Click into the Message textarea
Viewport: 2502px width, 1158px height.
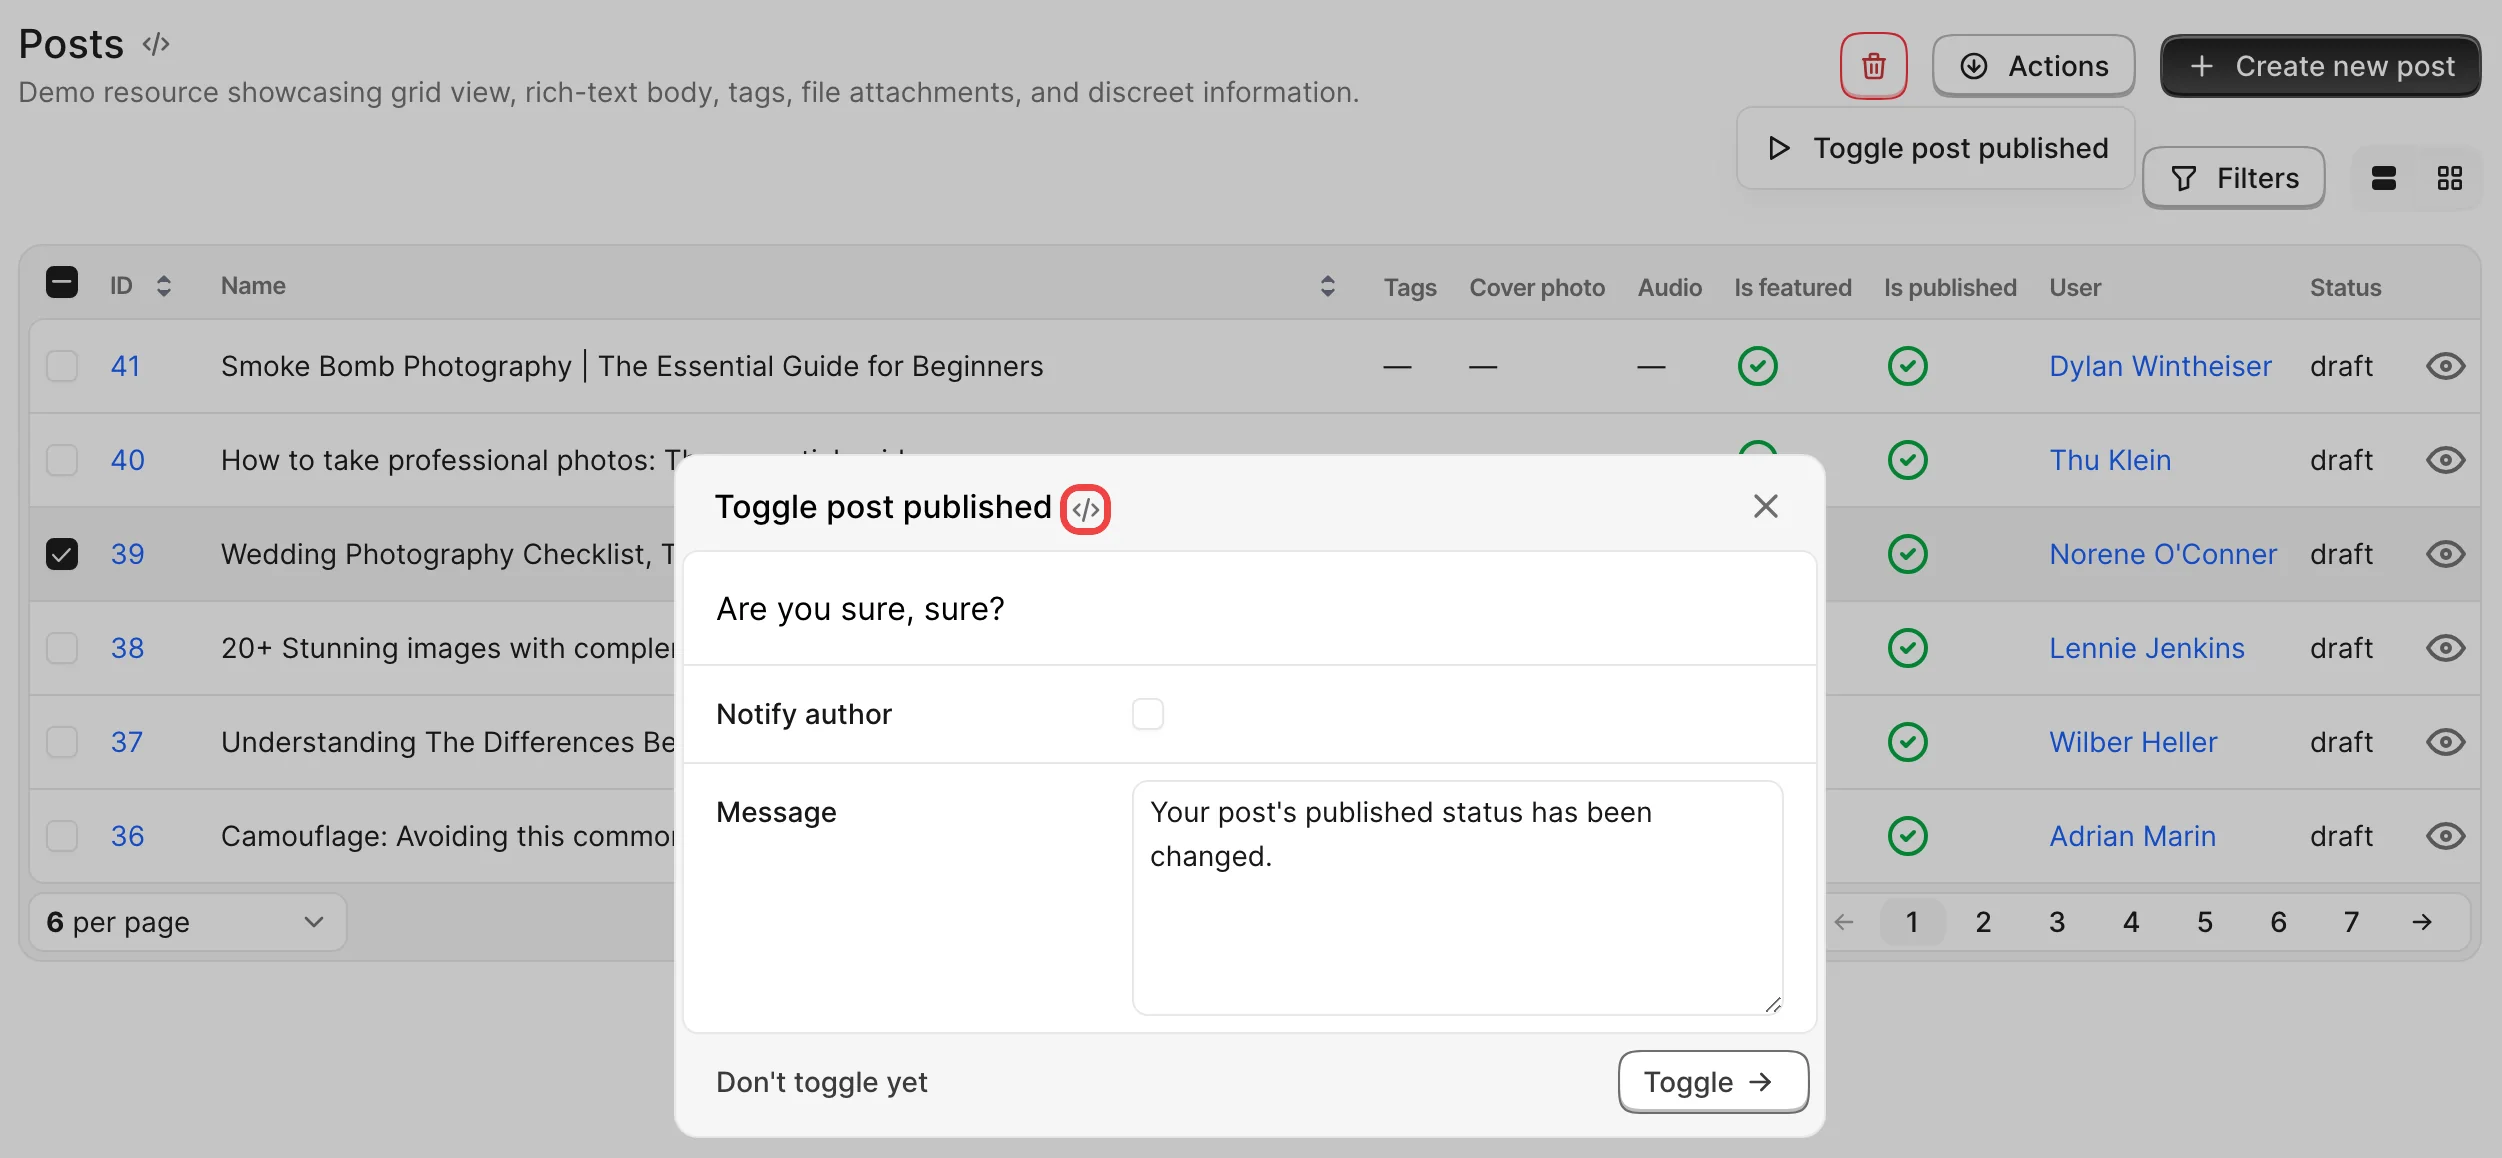coord(1457,898)
